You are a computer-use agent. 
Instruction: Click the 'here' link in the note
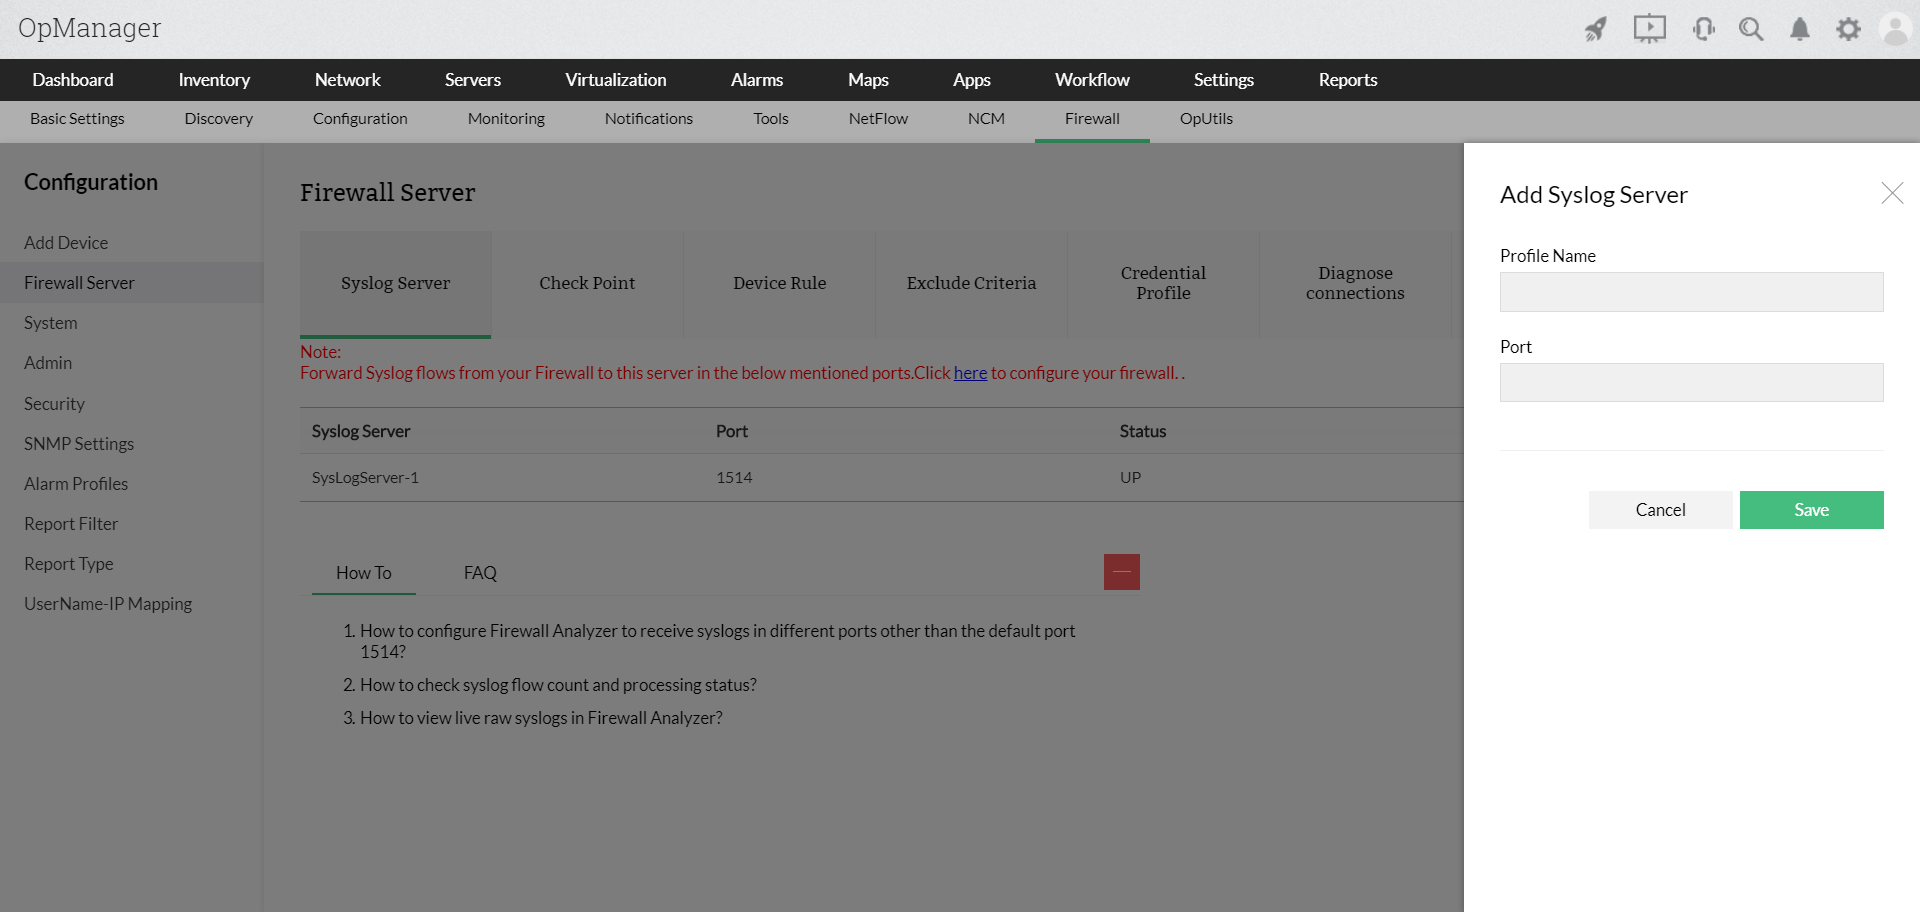coord(970,373)
